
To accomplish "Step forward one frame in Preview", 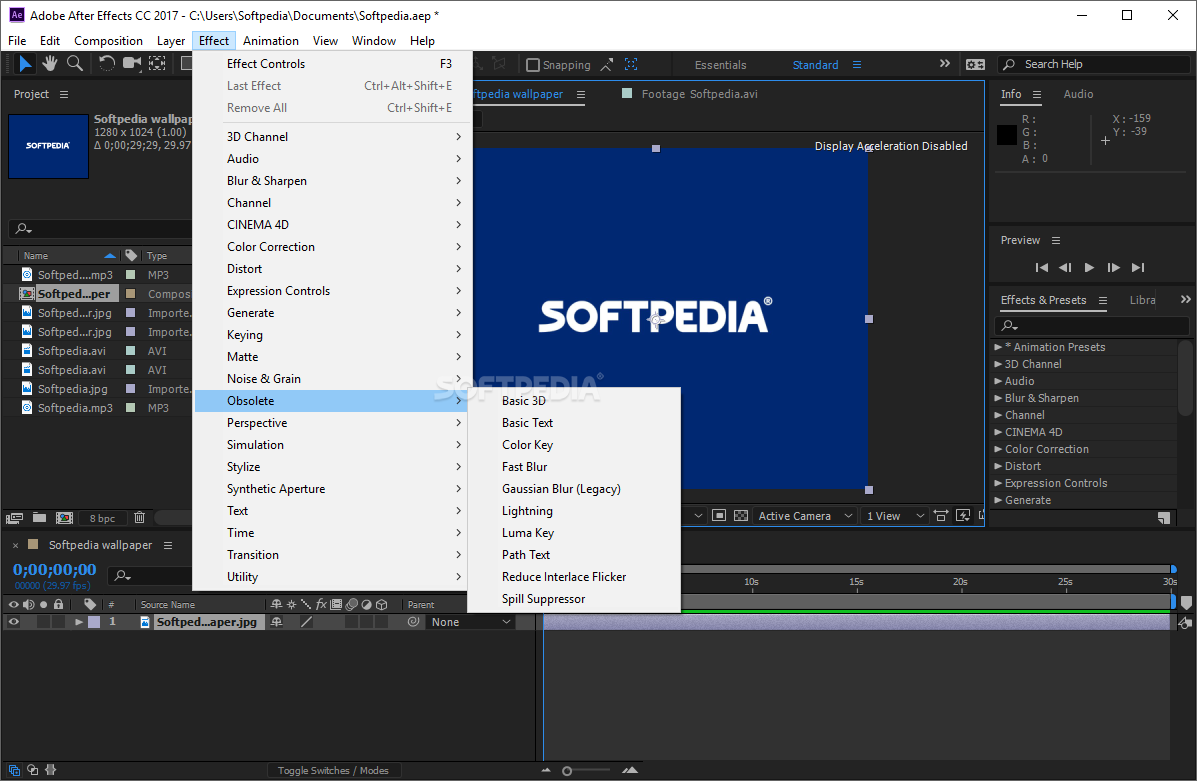I will (1114, 267).
